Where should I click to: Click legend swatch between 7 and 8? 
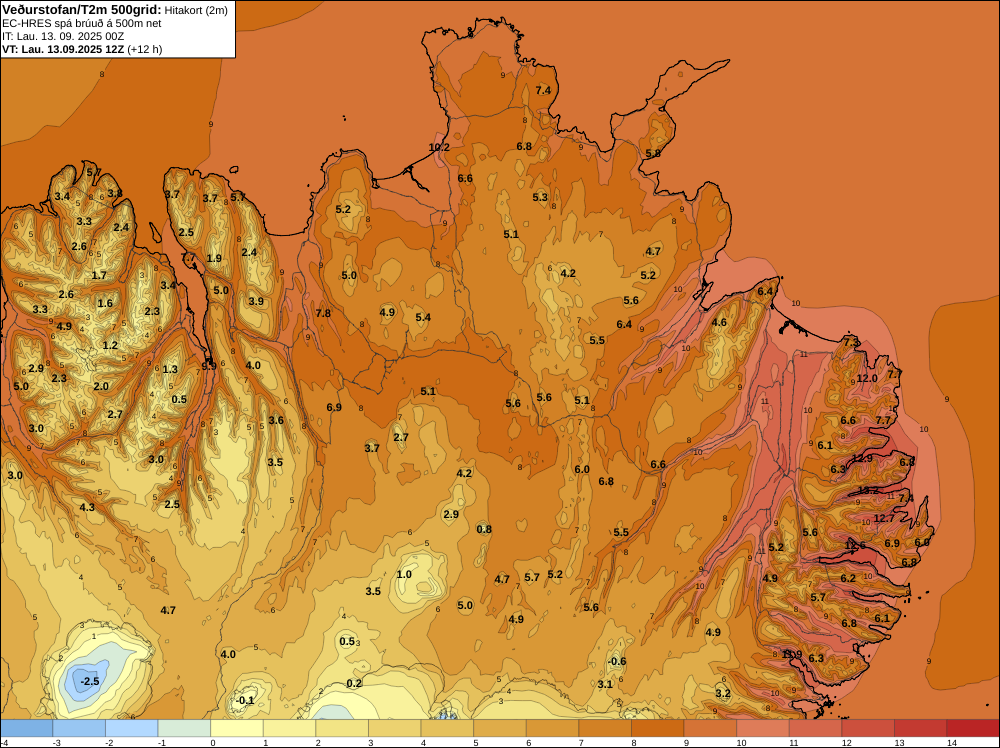pyautogui.click(x=605, y=728)
